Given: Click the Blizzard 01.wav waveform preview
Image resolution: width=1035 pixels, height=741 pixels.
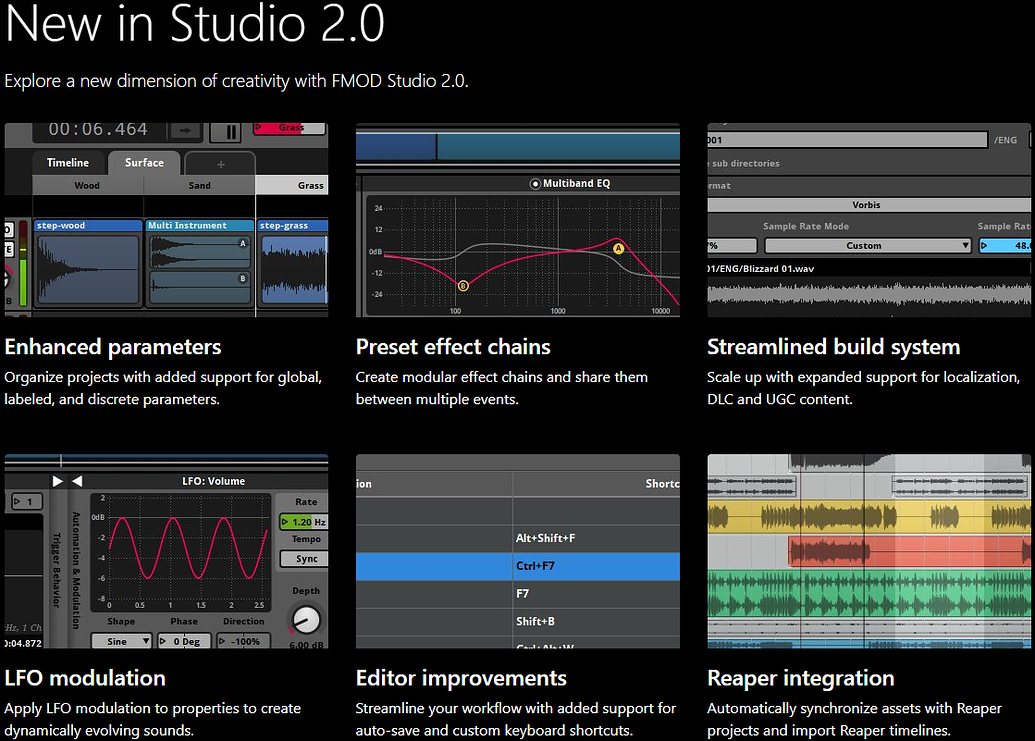Looking at the screenshot, I should (869, 294).
